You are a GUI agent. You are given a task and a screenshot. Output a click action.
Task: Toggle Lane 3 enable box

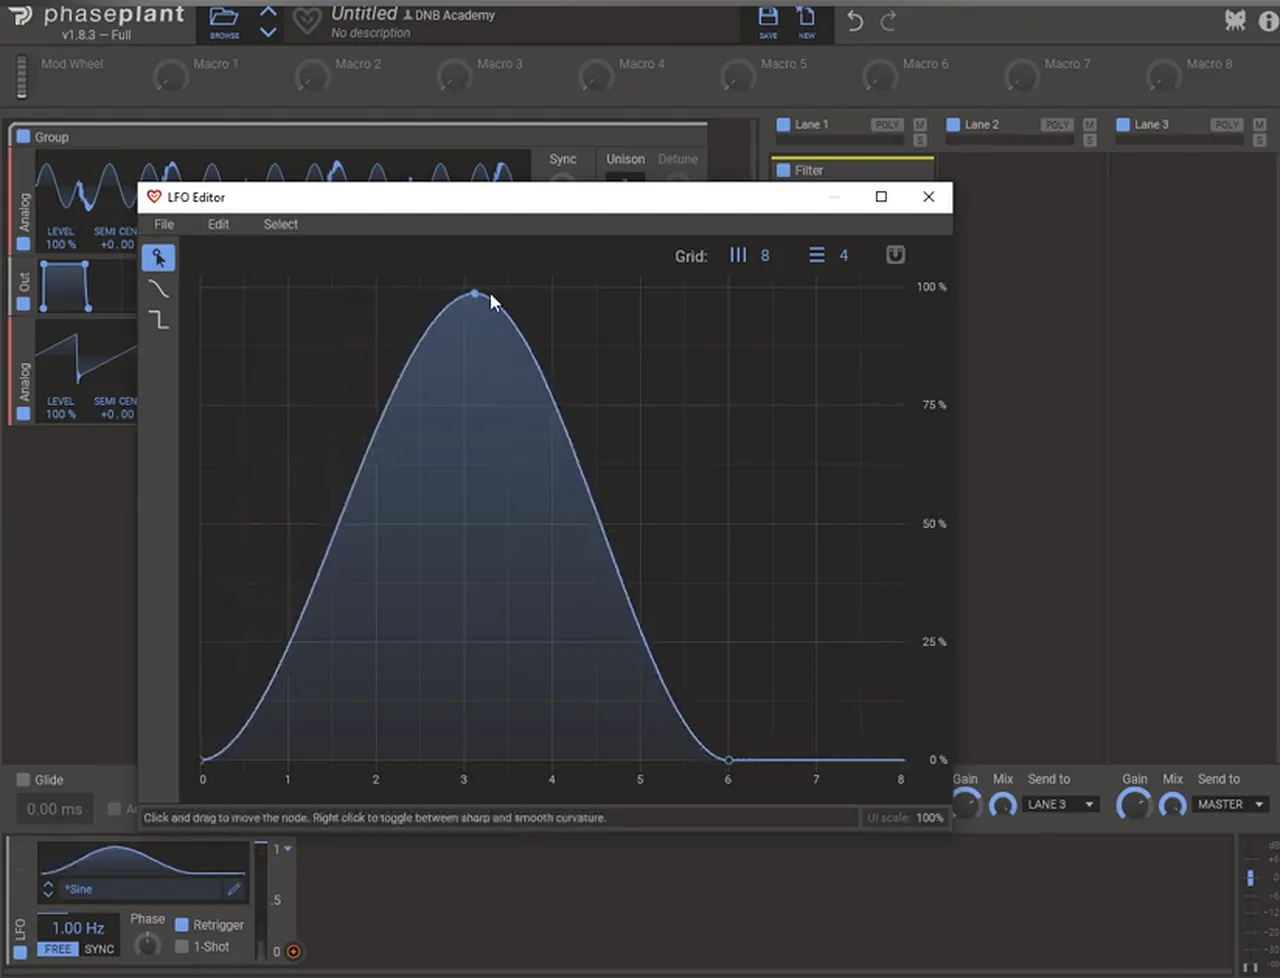(x=1123, y=124)
